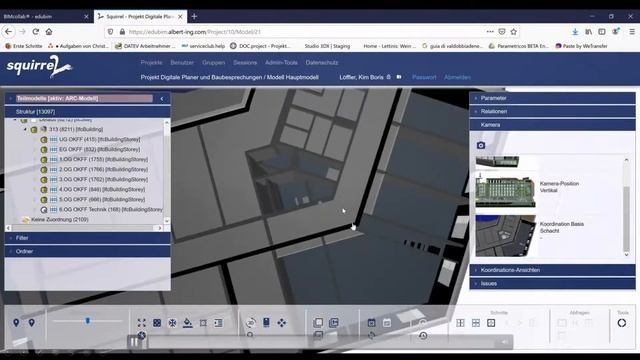Image resolution: width=640 pixels, height=360 pixels.
Task: Click the dark calendar icon
Action: pos(371,323)
